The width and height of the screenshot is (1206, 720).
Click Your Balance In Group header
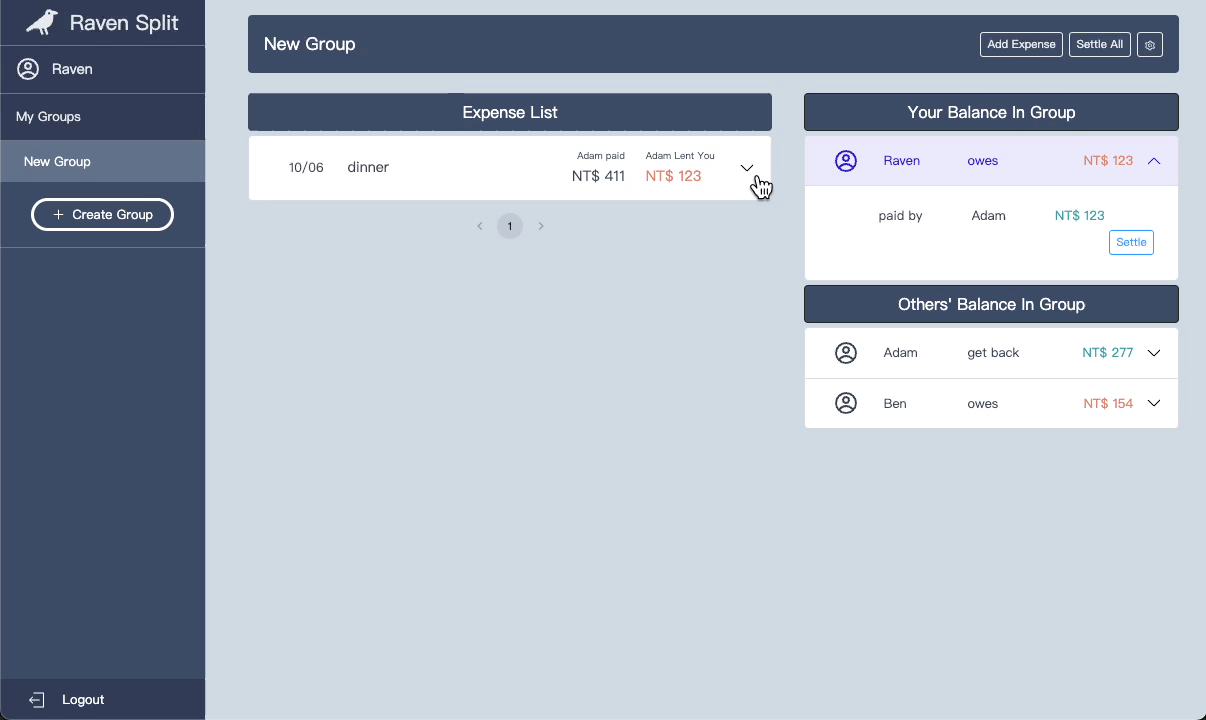click(991, 112)
